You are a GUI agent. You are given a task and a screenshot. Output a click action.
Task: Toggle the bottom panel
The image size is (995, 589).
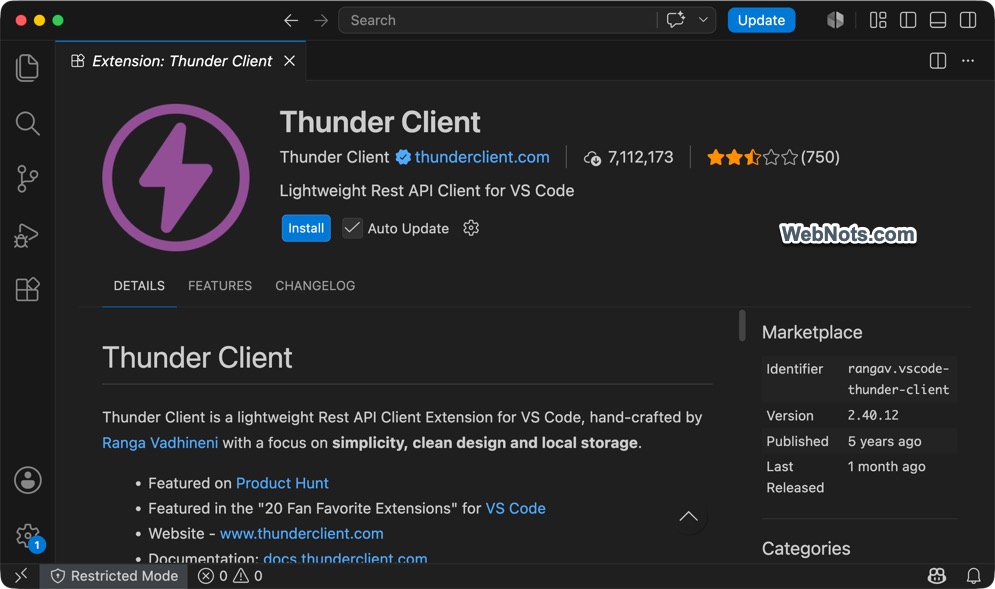pyautogui.click(x=938, y=20)
